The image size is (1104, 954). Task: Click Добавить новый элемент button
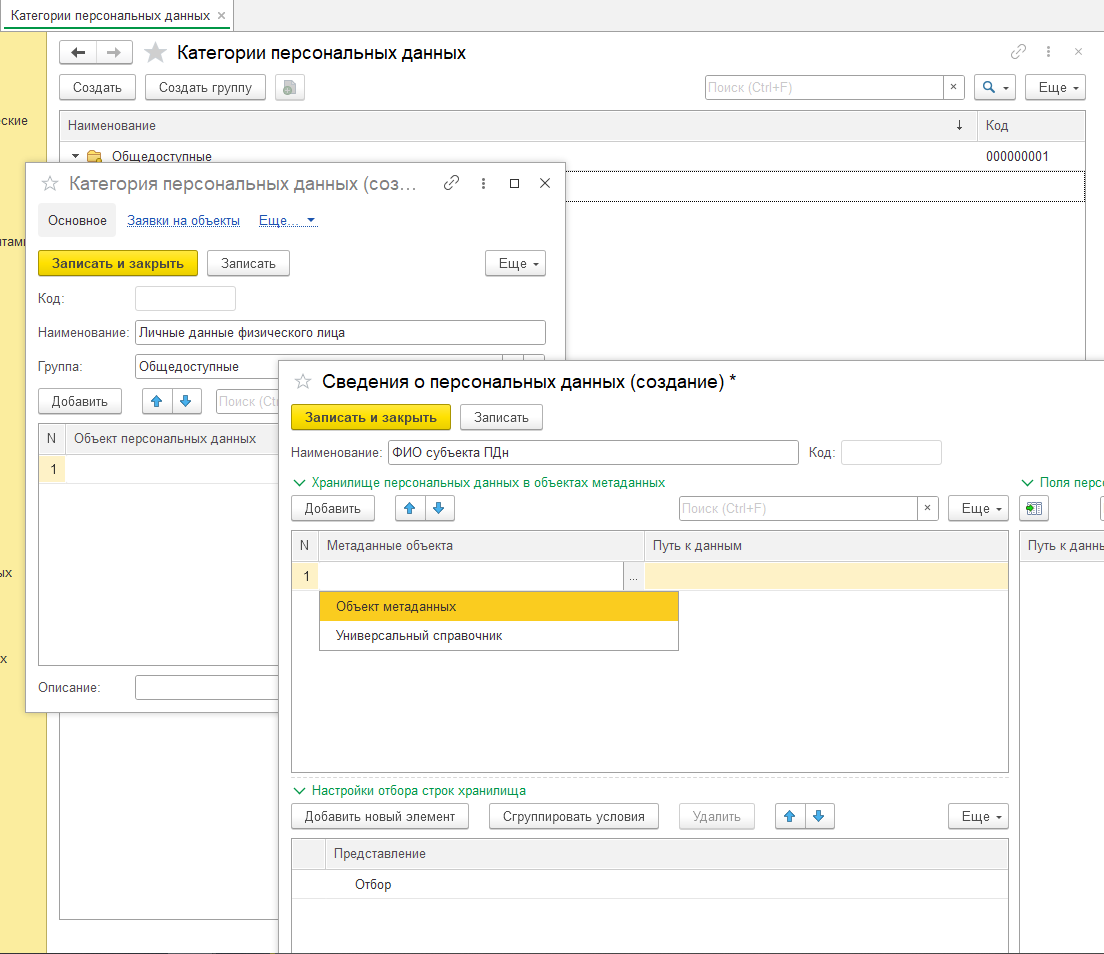click(380, 817)
